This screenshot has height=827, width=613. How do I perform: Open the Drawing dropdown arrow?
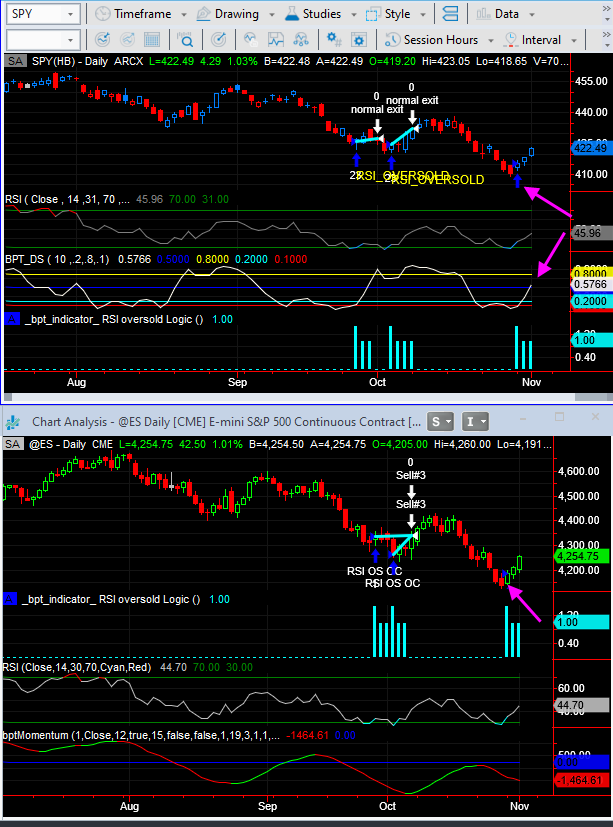click(x=272, y=15)
